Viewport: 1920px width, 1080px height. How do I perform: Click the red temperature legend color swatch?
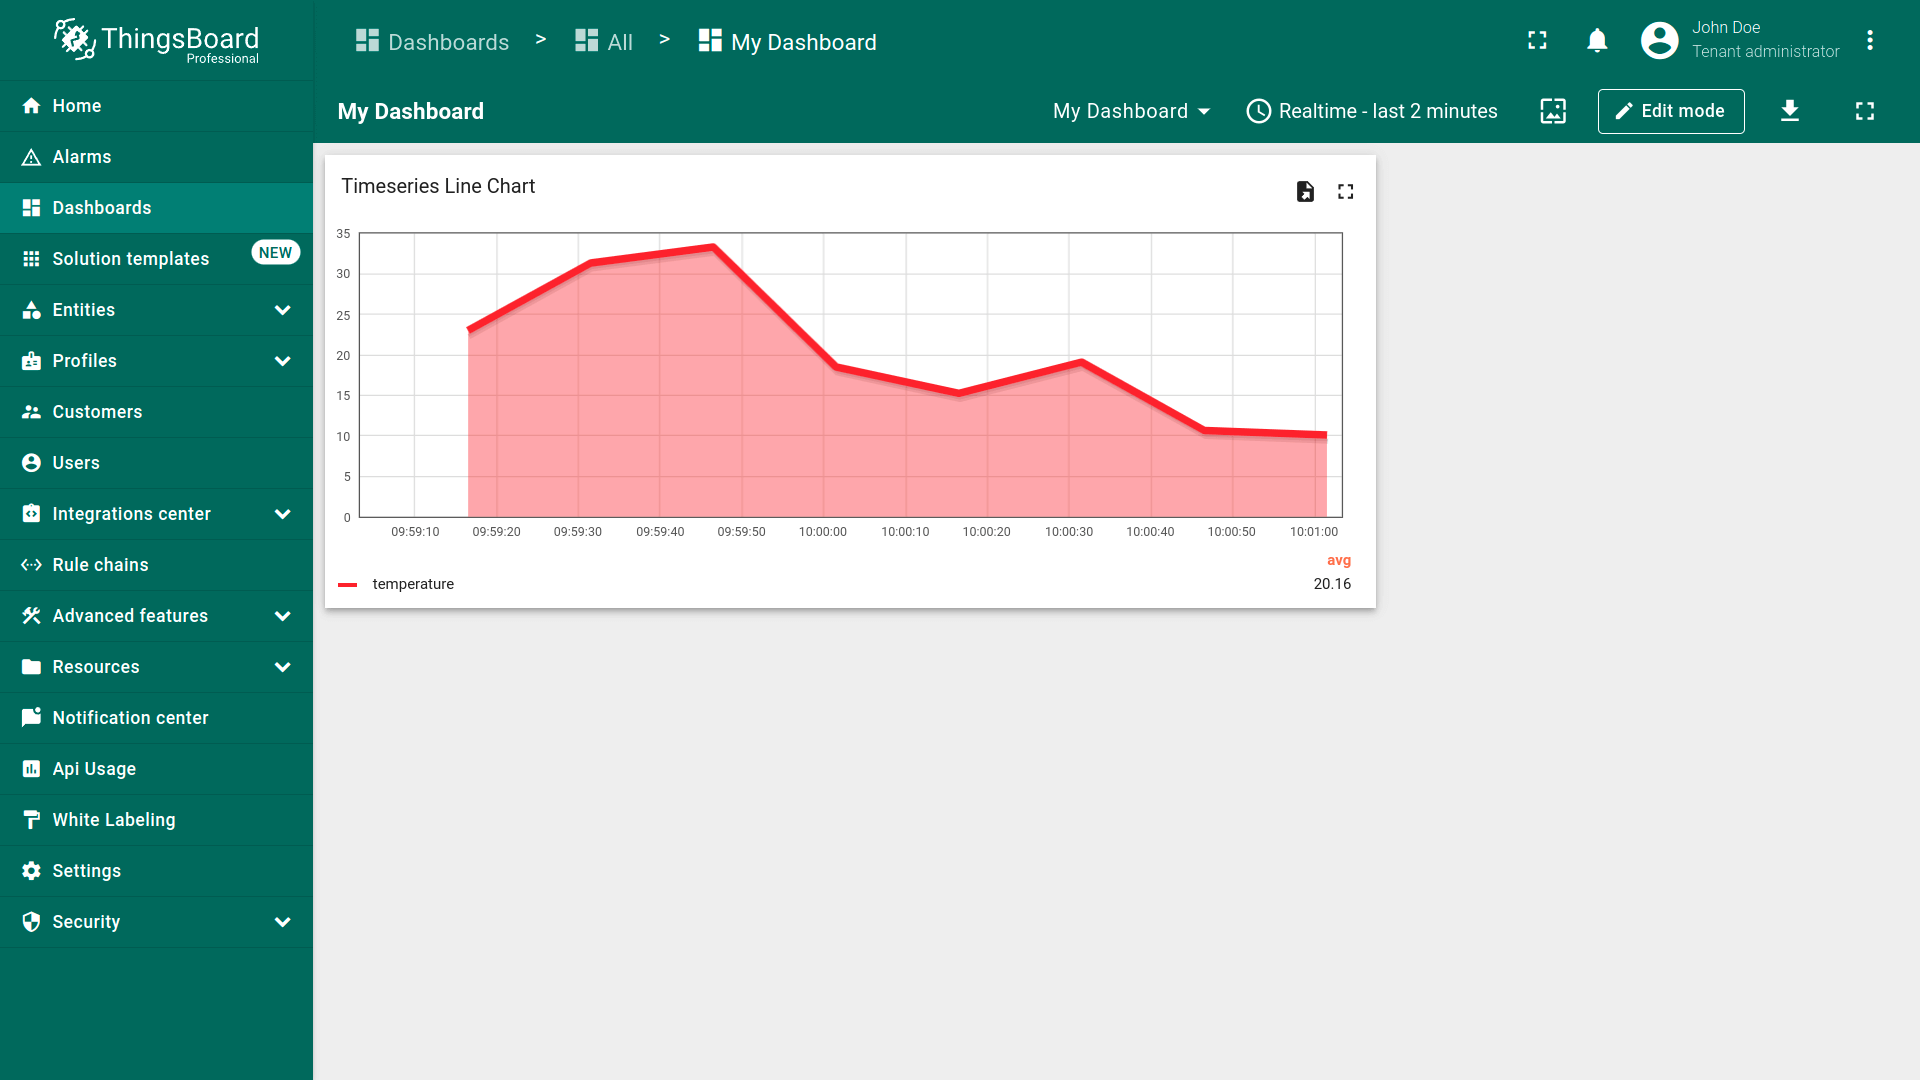(x=348, y=585)
